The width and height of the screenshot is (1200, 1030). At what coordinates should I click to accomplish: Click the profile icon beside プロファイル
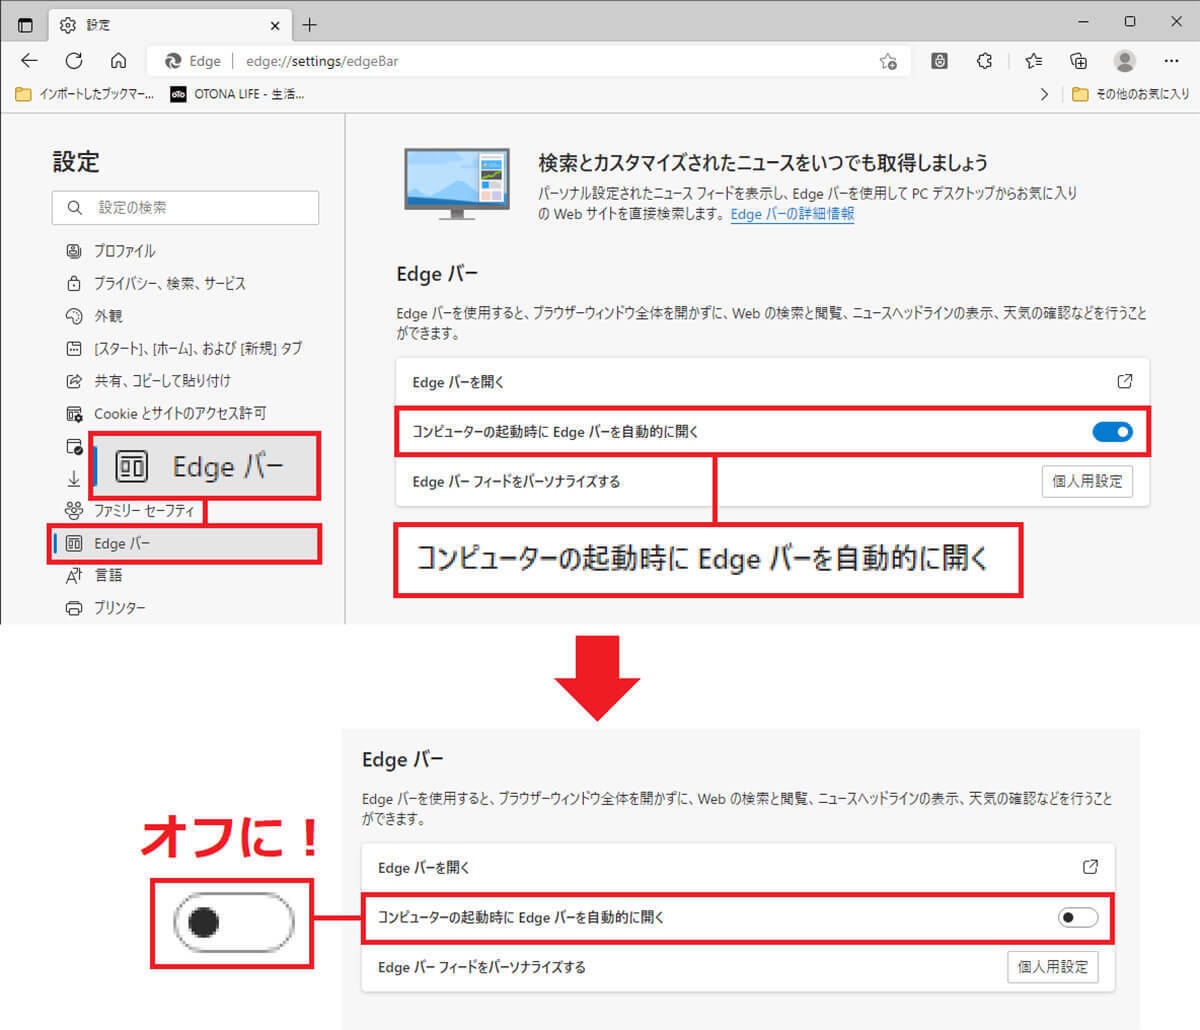74,251
